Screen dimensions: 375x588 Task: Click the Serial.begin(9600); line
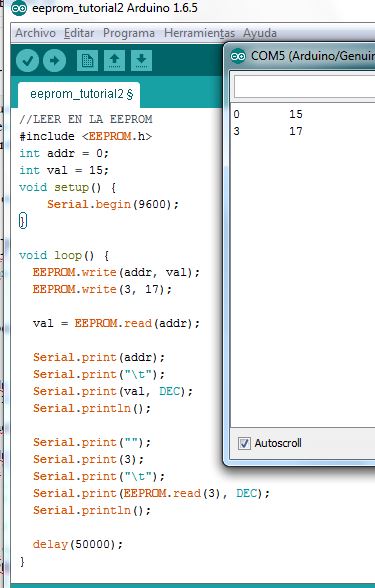coord(113,204)
